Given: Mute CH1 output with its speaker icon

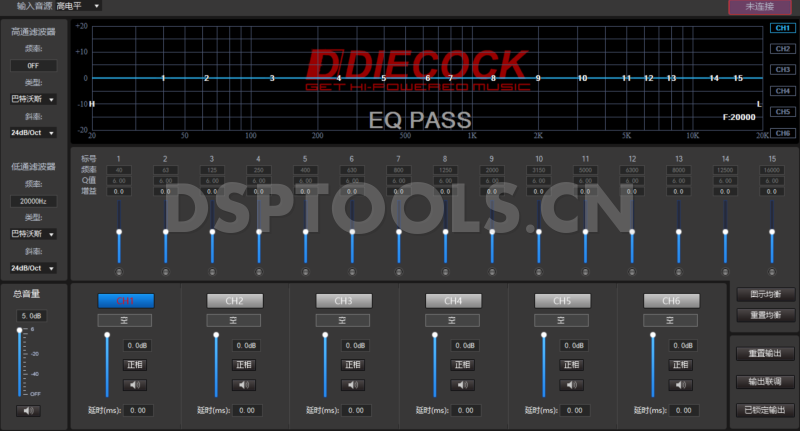Looking at the screenshot, I should coord(136,385).
